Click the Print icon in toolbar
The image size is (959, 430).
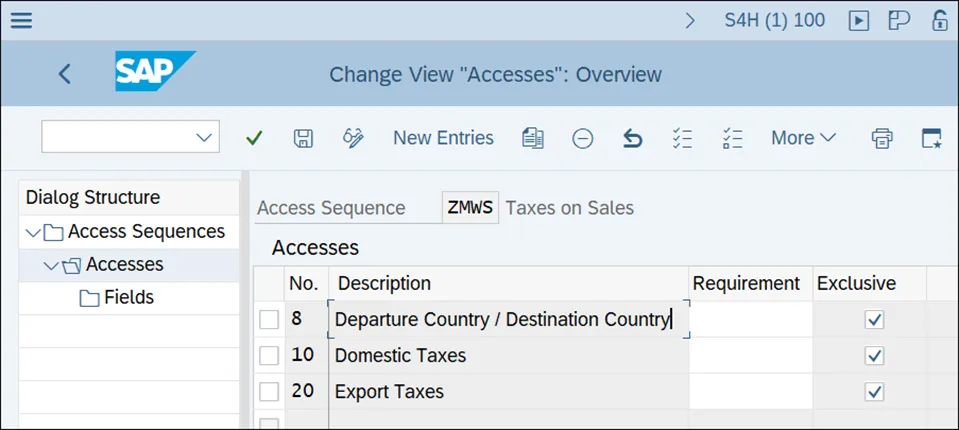click(882, 138)
